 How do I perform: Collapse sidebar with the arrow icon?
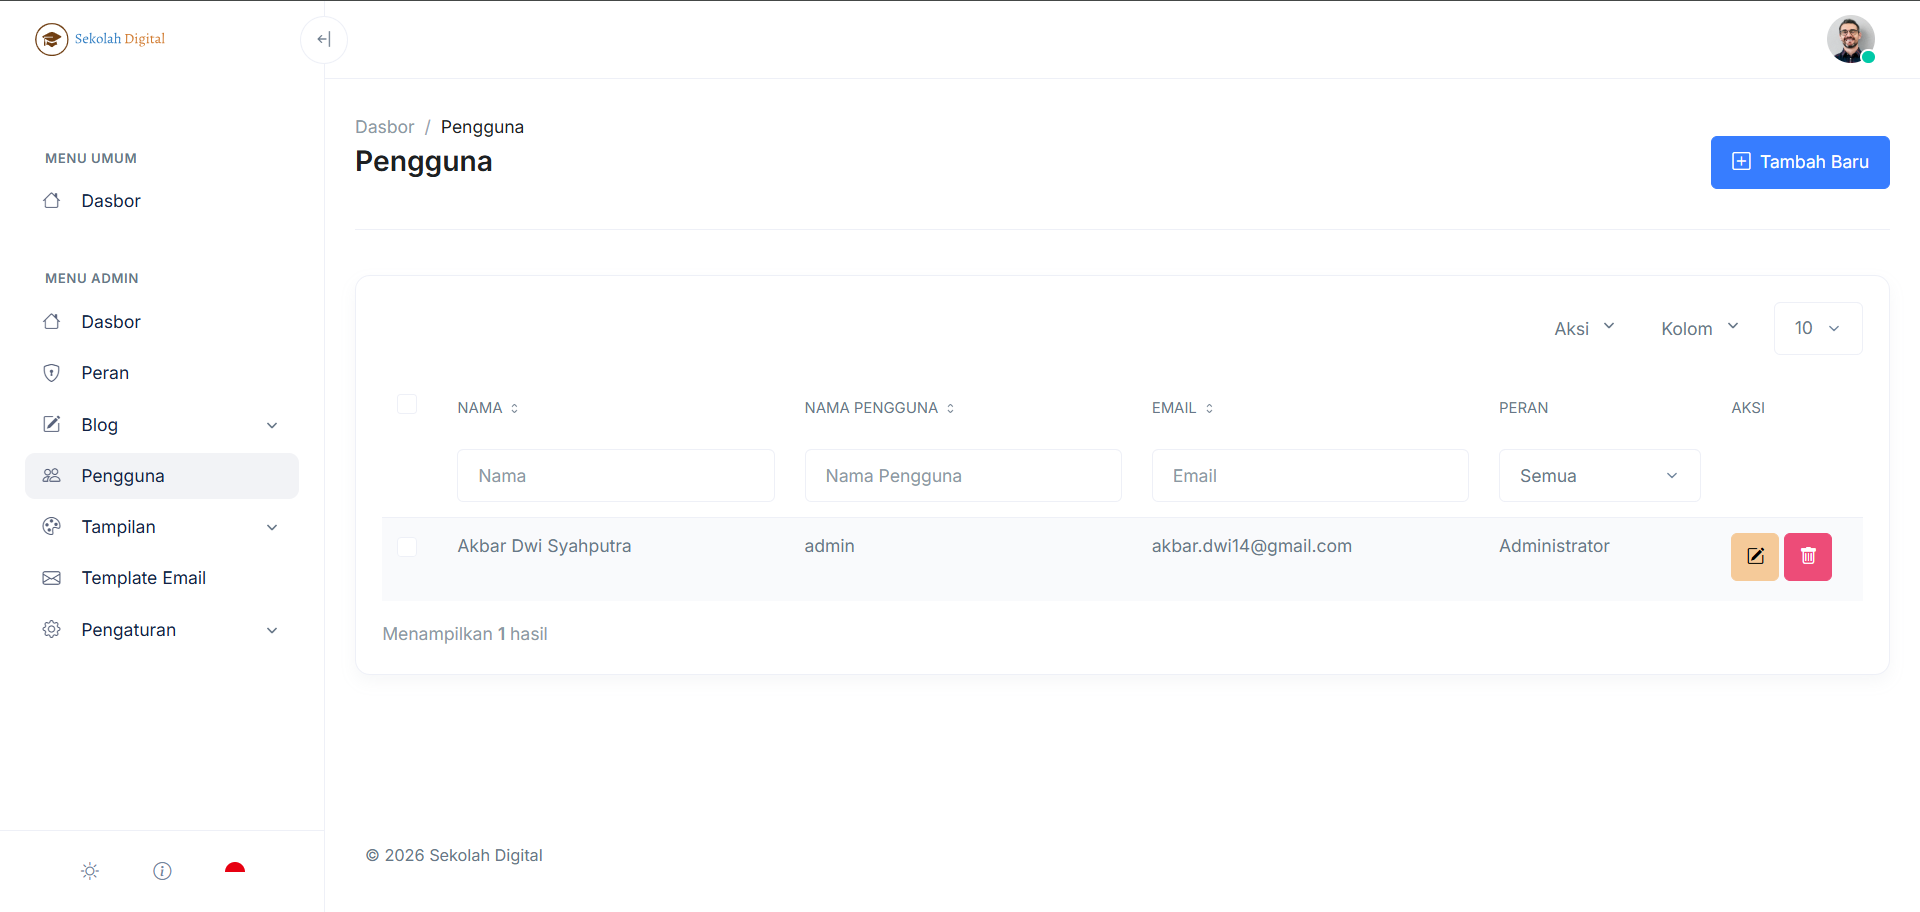point(323,40)
